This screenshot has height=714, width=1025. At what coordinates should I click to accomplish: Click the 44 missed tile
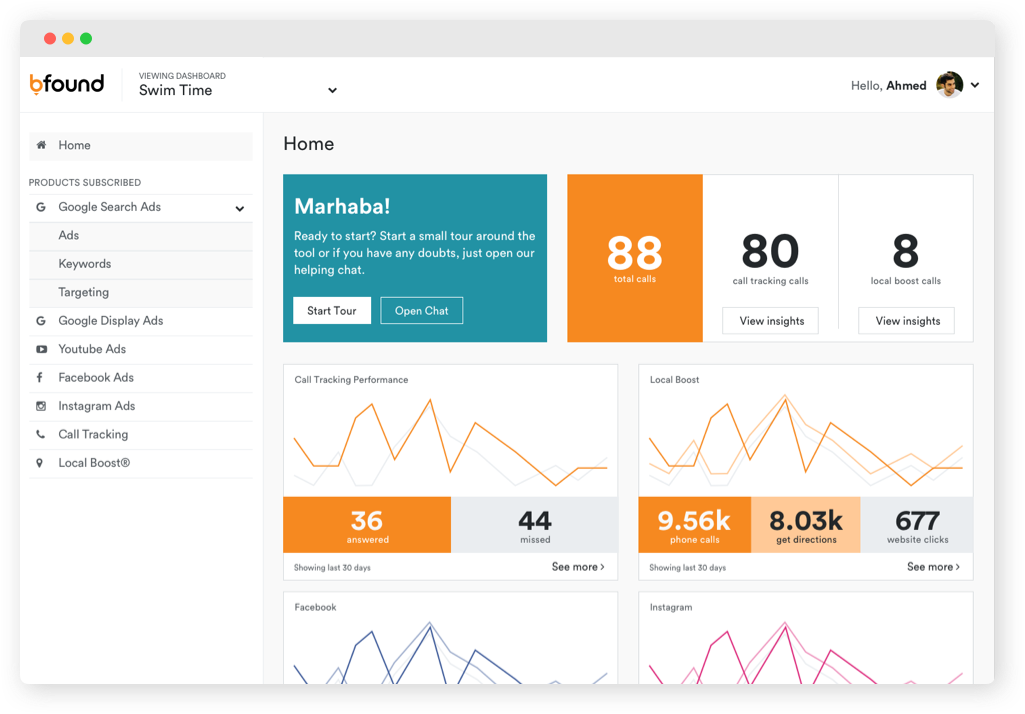pos(535,525)
